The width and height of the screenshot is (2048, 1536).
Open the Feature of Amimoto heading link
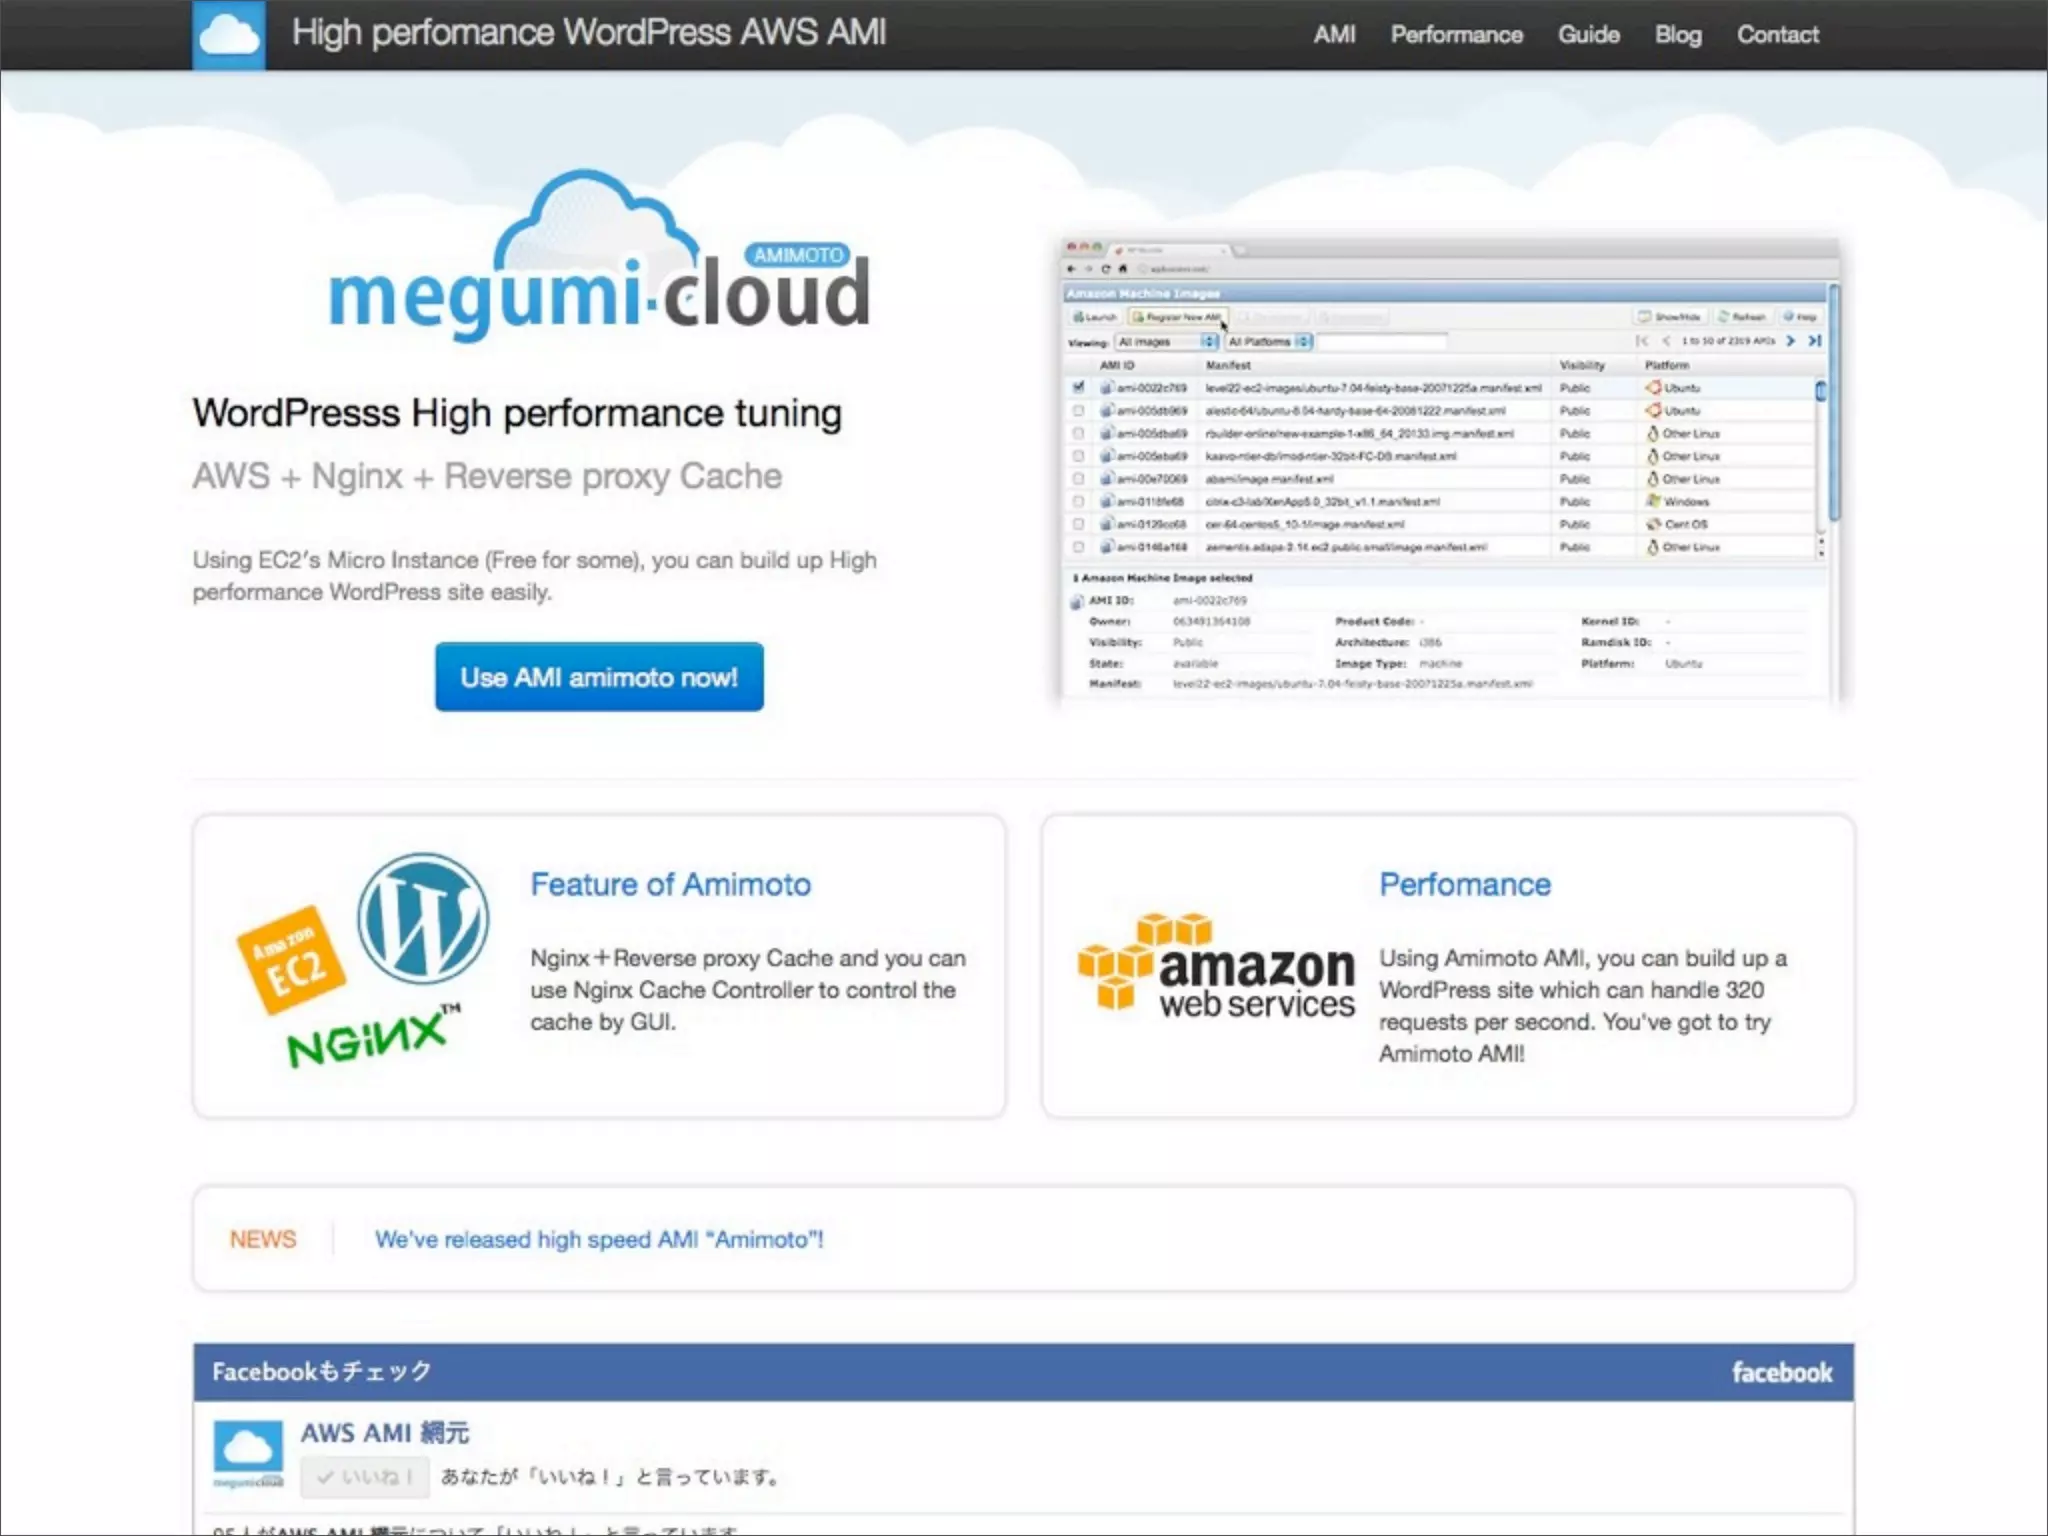coord(670,884)
